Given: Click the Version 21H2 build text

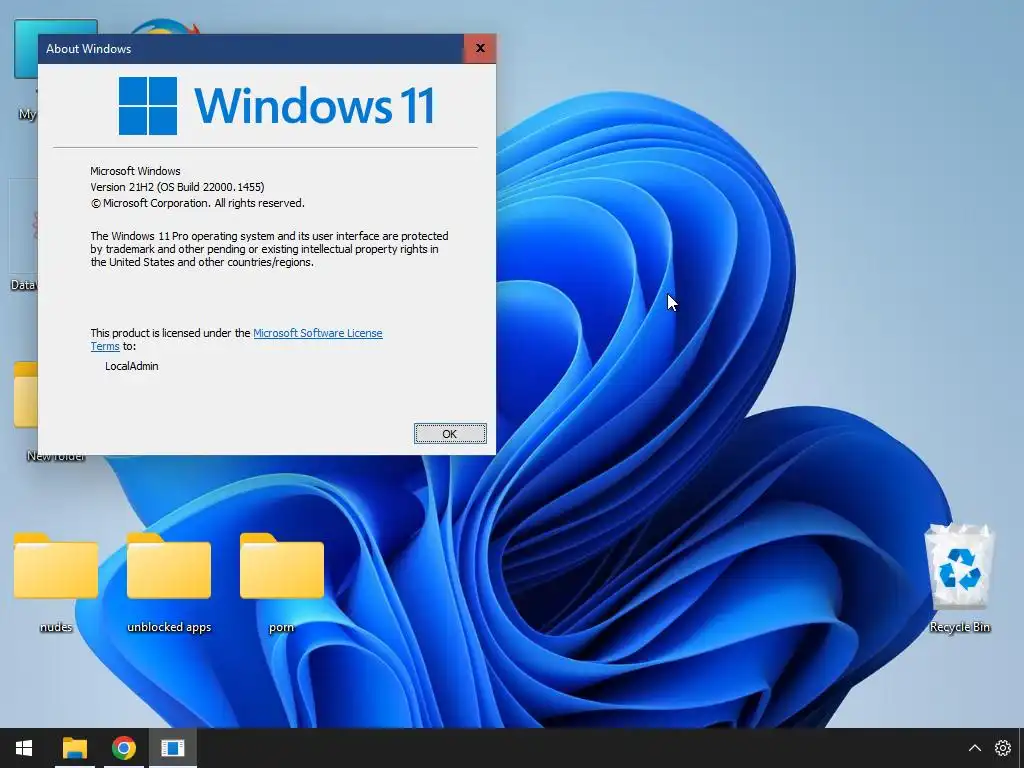Looking at the screenshot, I should 177,187.
